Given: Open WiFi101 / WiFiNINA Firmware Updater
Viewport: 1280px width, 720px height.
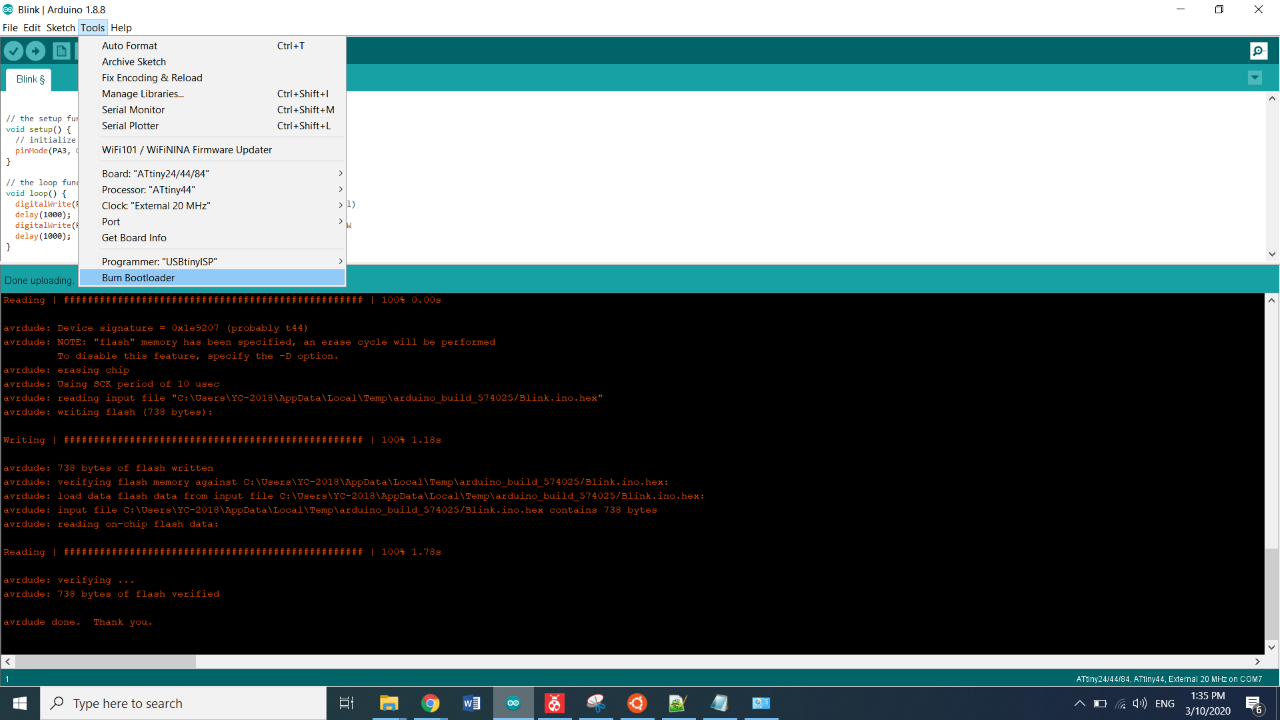Looking at the screenshot, I should 212,150.
